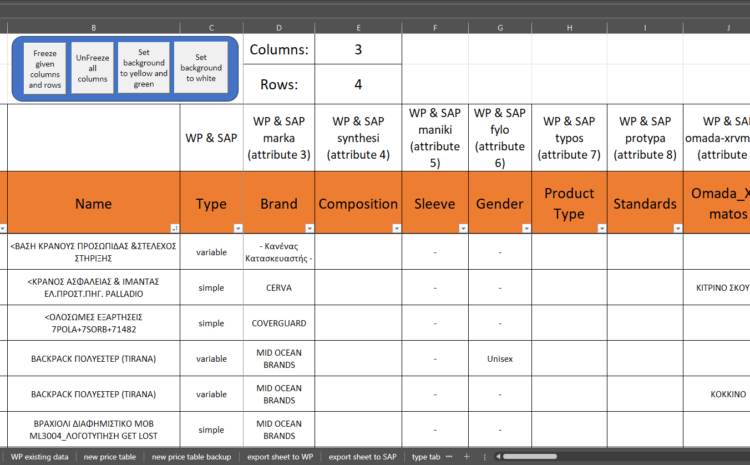The height and width of the screenshot is (465, 750).
Task: Click the Set background to white button
Action: 201,67
